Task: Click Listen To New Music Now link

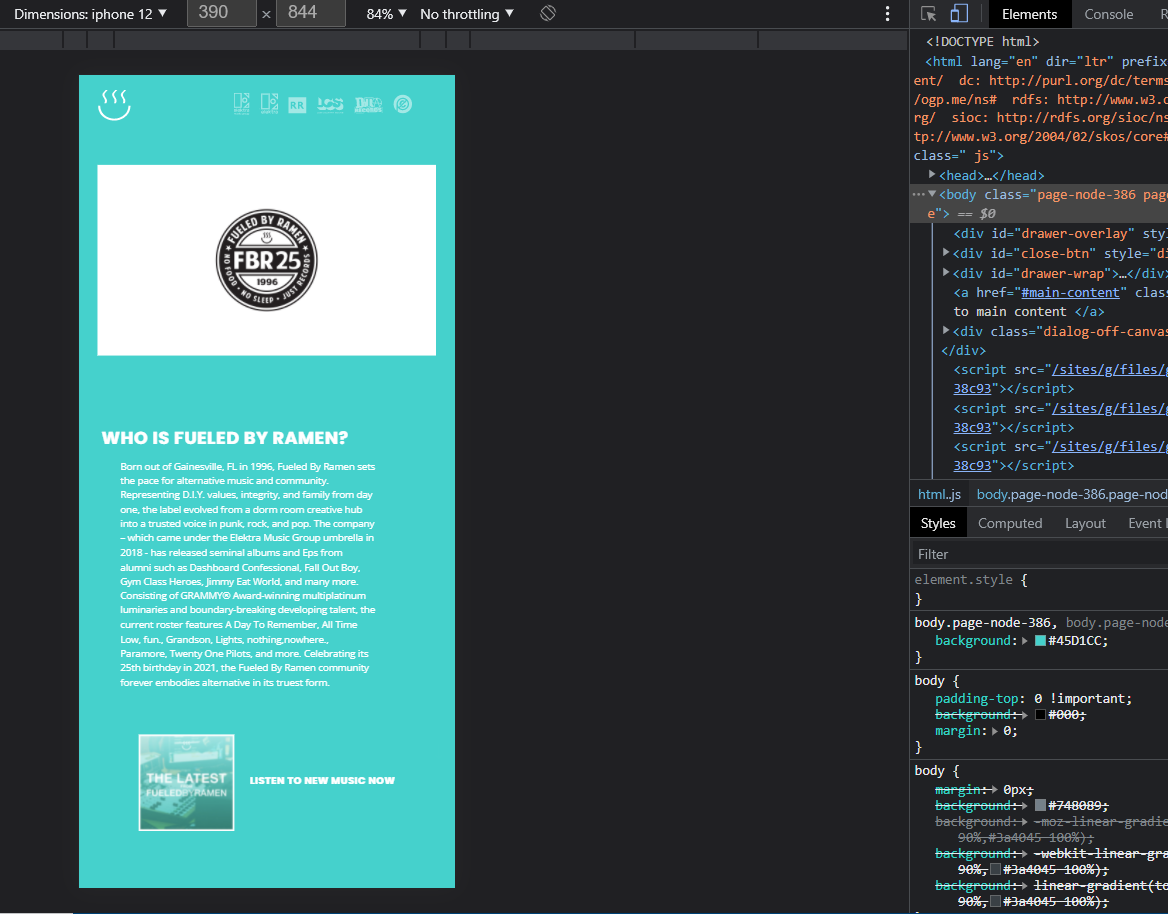Action: pyautogui.click(x=322, y=781)
